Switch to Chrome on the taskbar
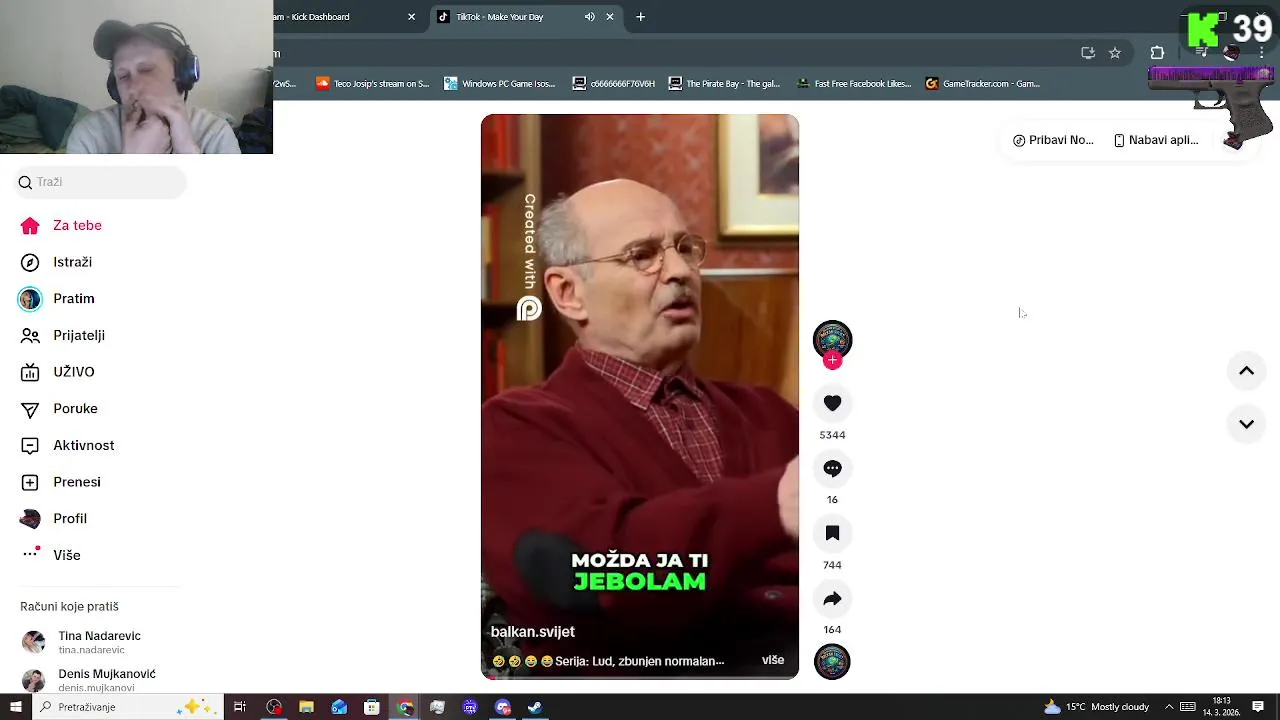 (x=404, y=707)
